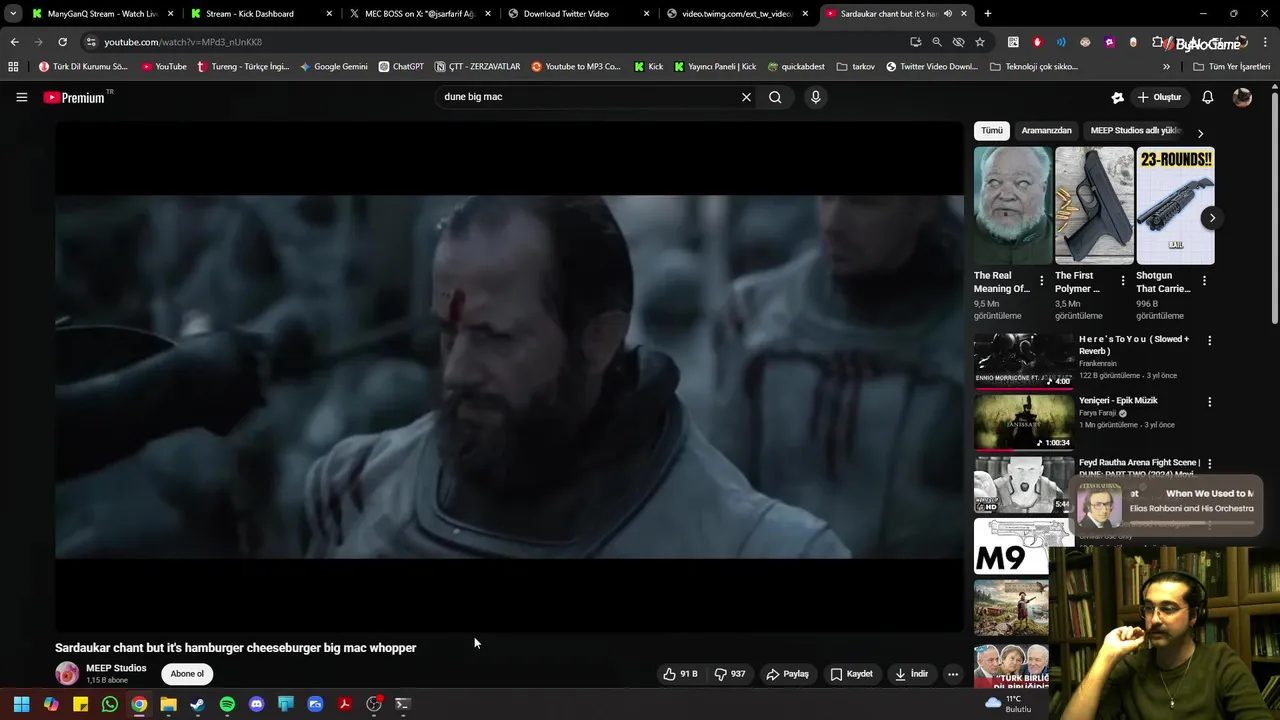Save video with the Kaydet button
Screen dimensions: 1280x720
point(852,674)
